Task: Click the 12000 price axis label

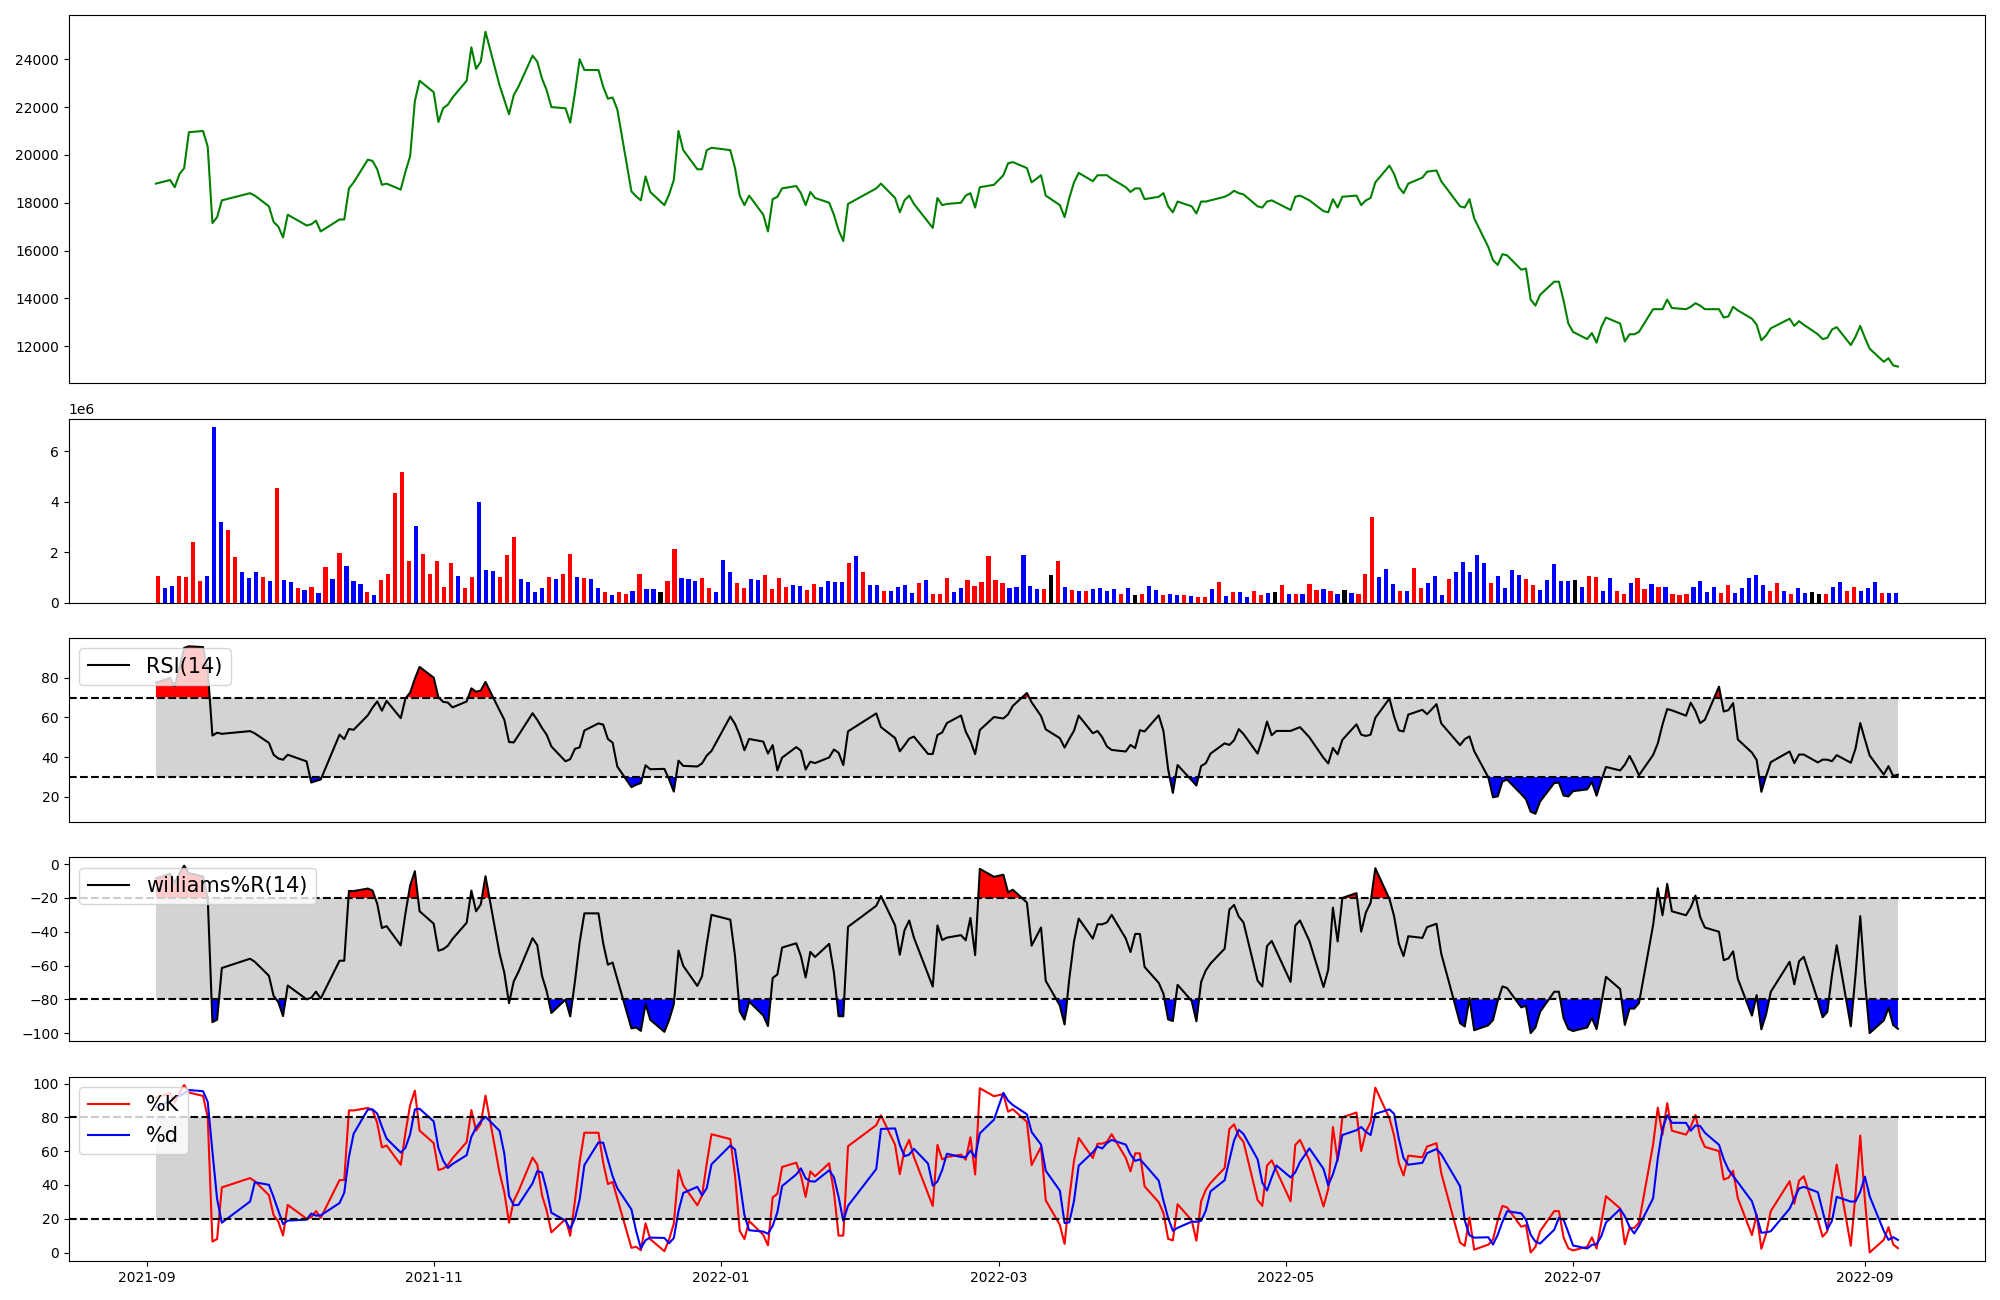Action: pyautogui.click(x=36, y=347)
